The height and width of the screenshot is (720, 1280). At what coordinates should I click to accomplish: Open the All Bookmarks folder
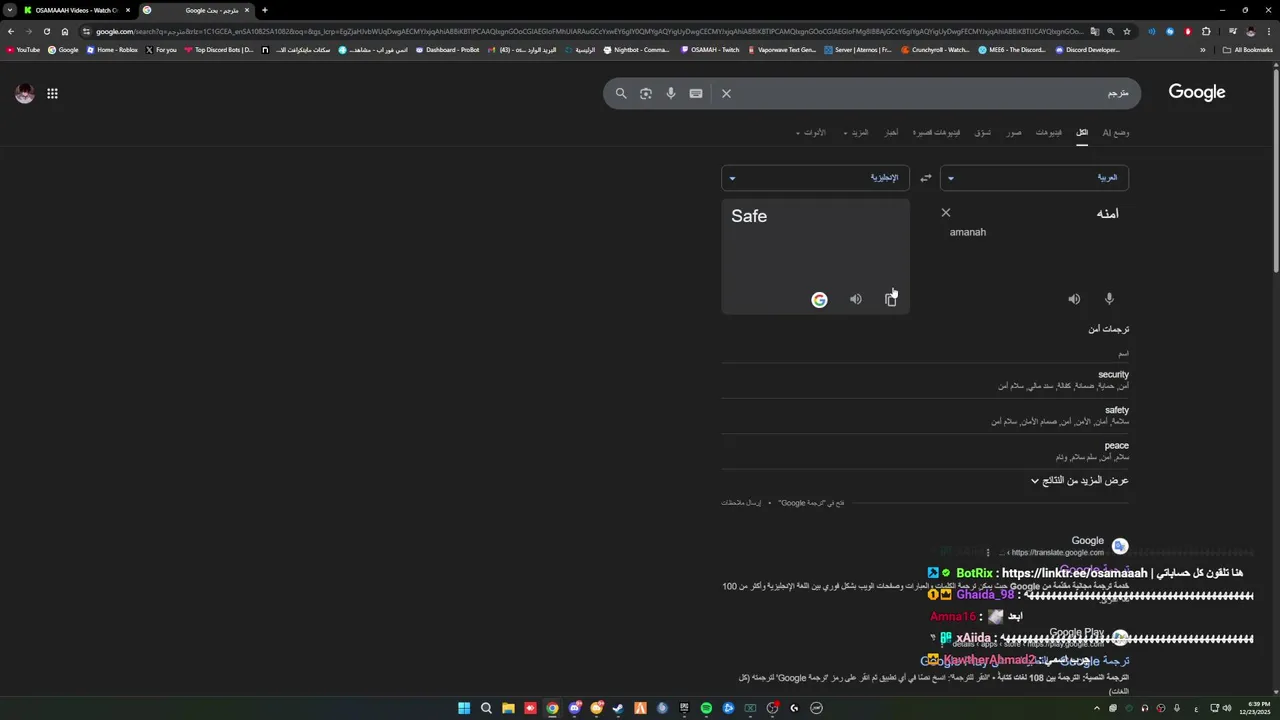click(x=1248, y=49)
